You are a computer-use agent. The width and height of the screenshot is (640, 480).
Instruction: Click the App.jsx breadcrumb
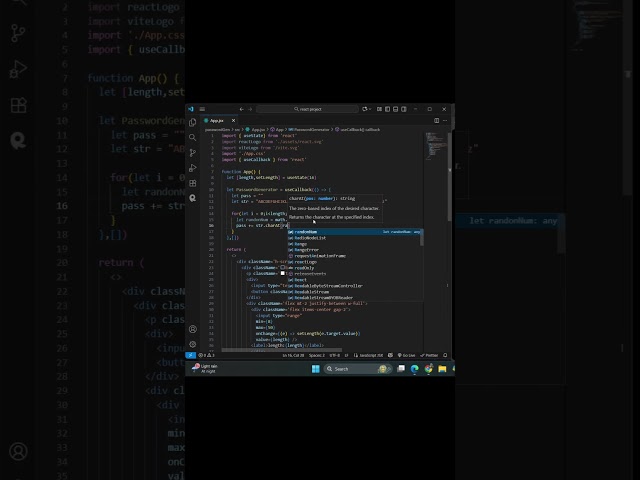pyautogui.click(x=256, y=129)
